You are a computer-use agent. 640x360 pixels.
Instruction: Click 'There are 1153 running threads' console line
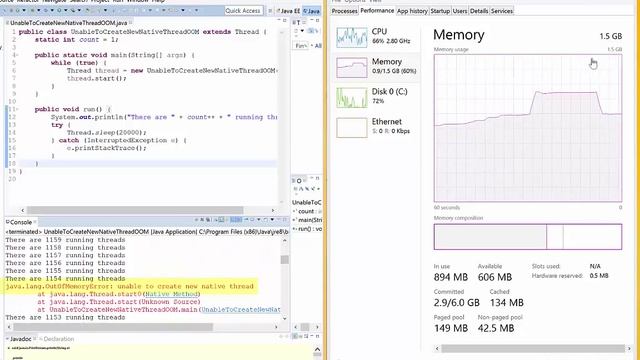pos(65,317)
